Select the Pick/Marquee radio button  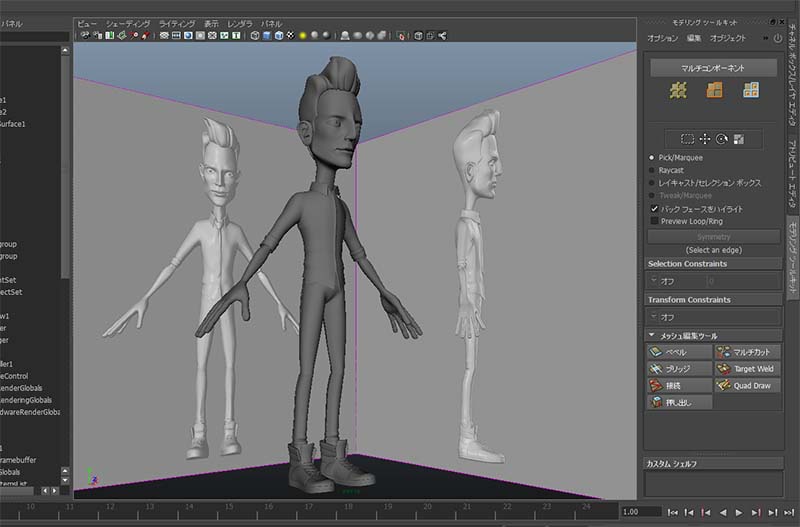[x=652, y=158]
